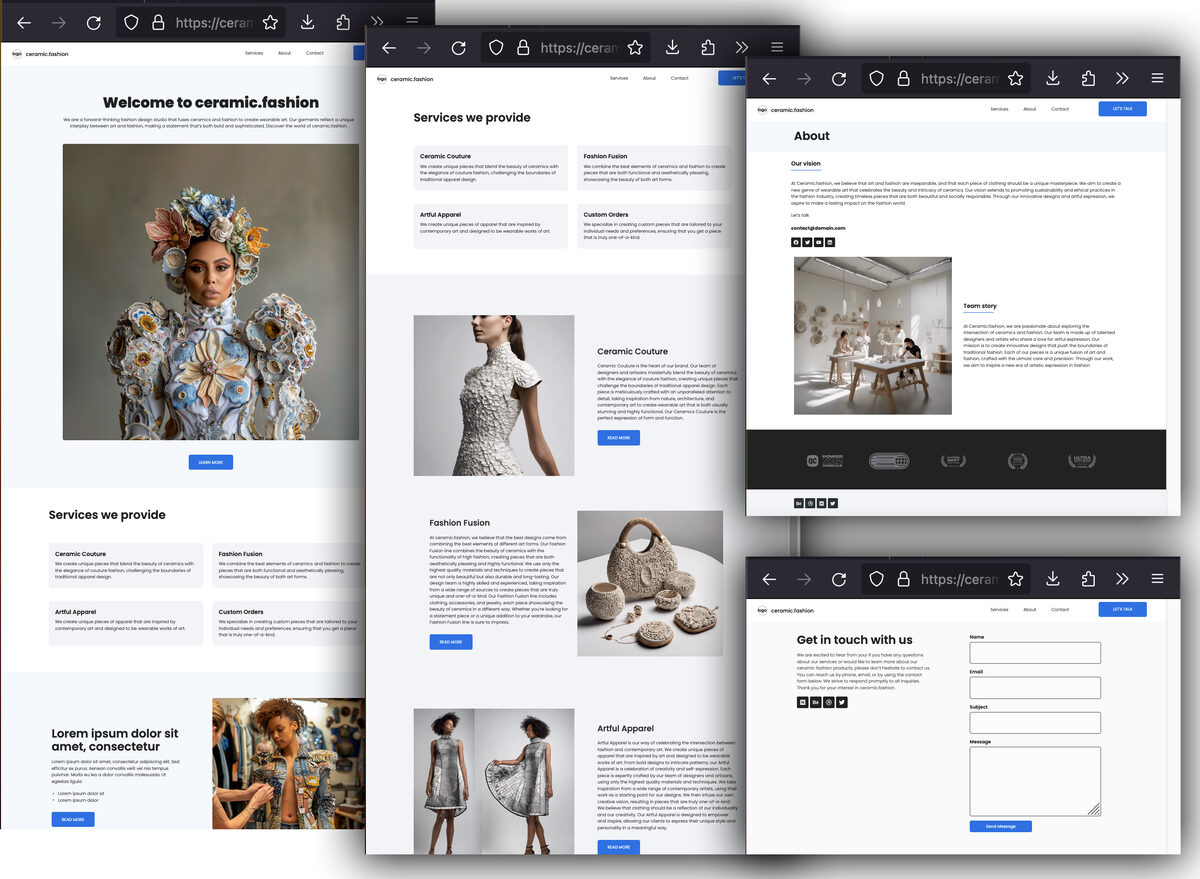Click the ceramic.fashion logo in the Services window
The image size is (1200, 879).
405,78
